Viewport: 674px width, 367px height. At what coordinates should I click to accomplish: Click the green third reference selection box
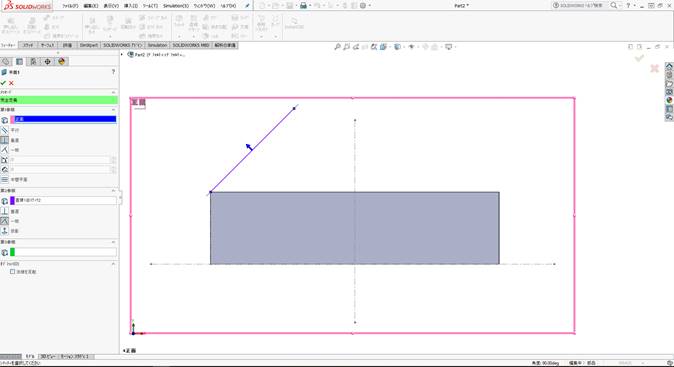click(63, 252)
